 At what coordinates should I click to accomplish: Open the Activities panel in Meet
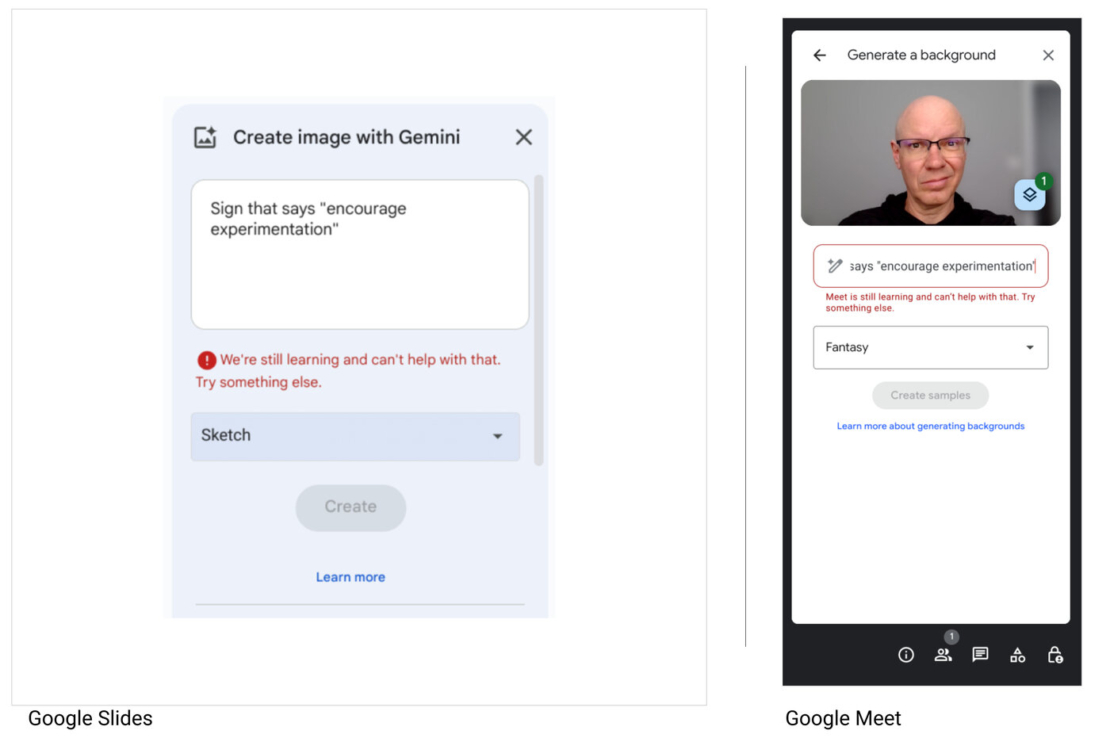pyautogui.click(x=1017, y=655)
